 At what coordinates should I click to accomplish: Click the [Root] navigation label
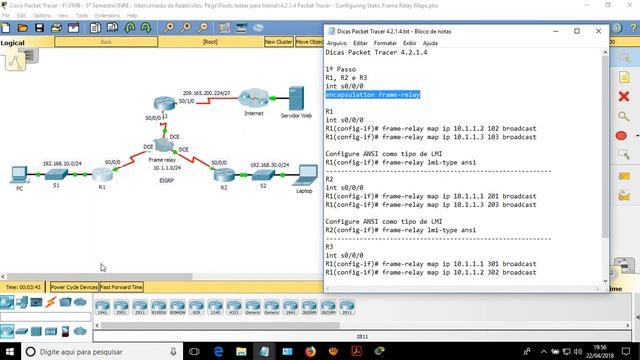(x=210, y=42)
